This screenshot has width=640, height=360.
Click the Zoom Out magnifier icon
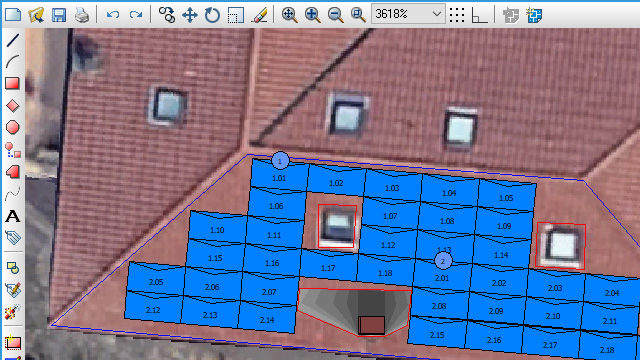tap(336, 15)
